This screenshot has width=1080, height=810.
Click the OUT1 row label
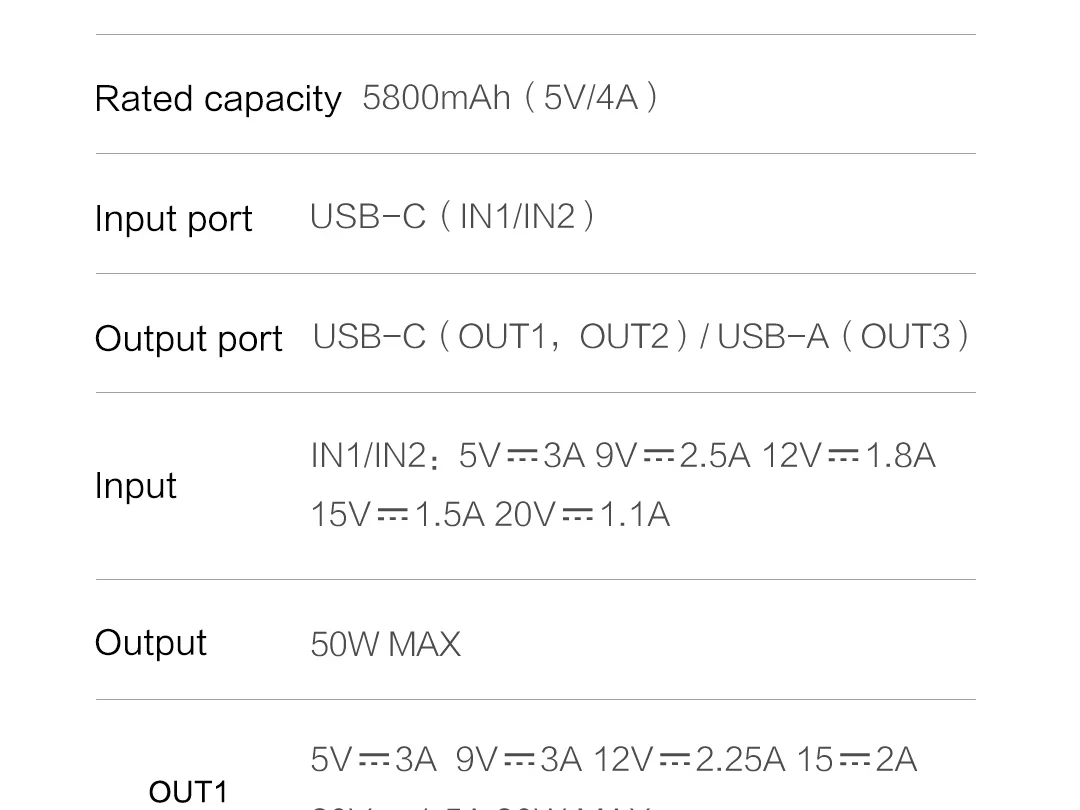tap(188, 793)
